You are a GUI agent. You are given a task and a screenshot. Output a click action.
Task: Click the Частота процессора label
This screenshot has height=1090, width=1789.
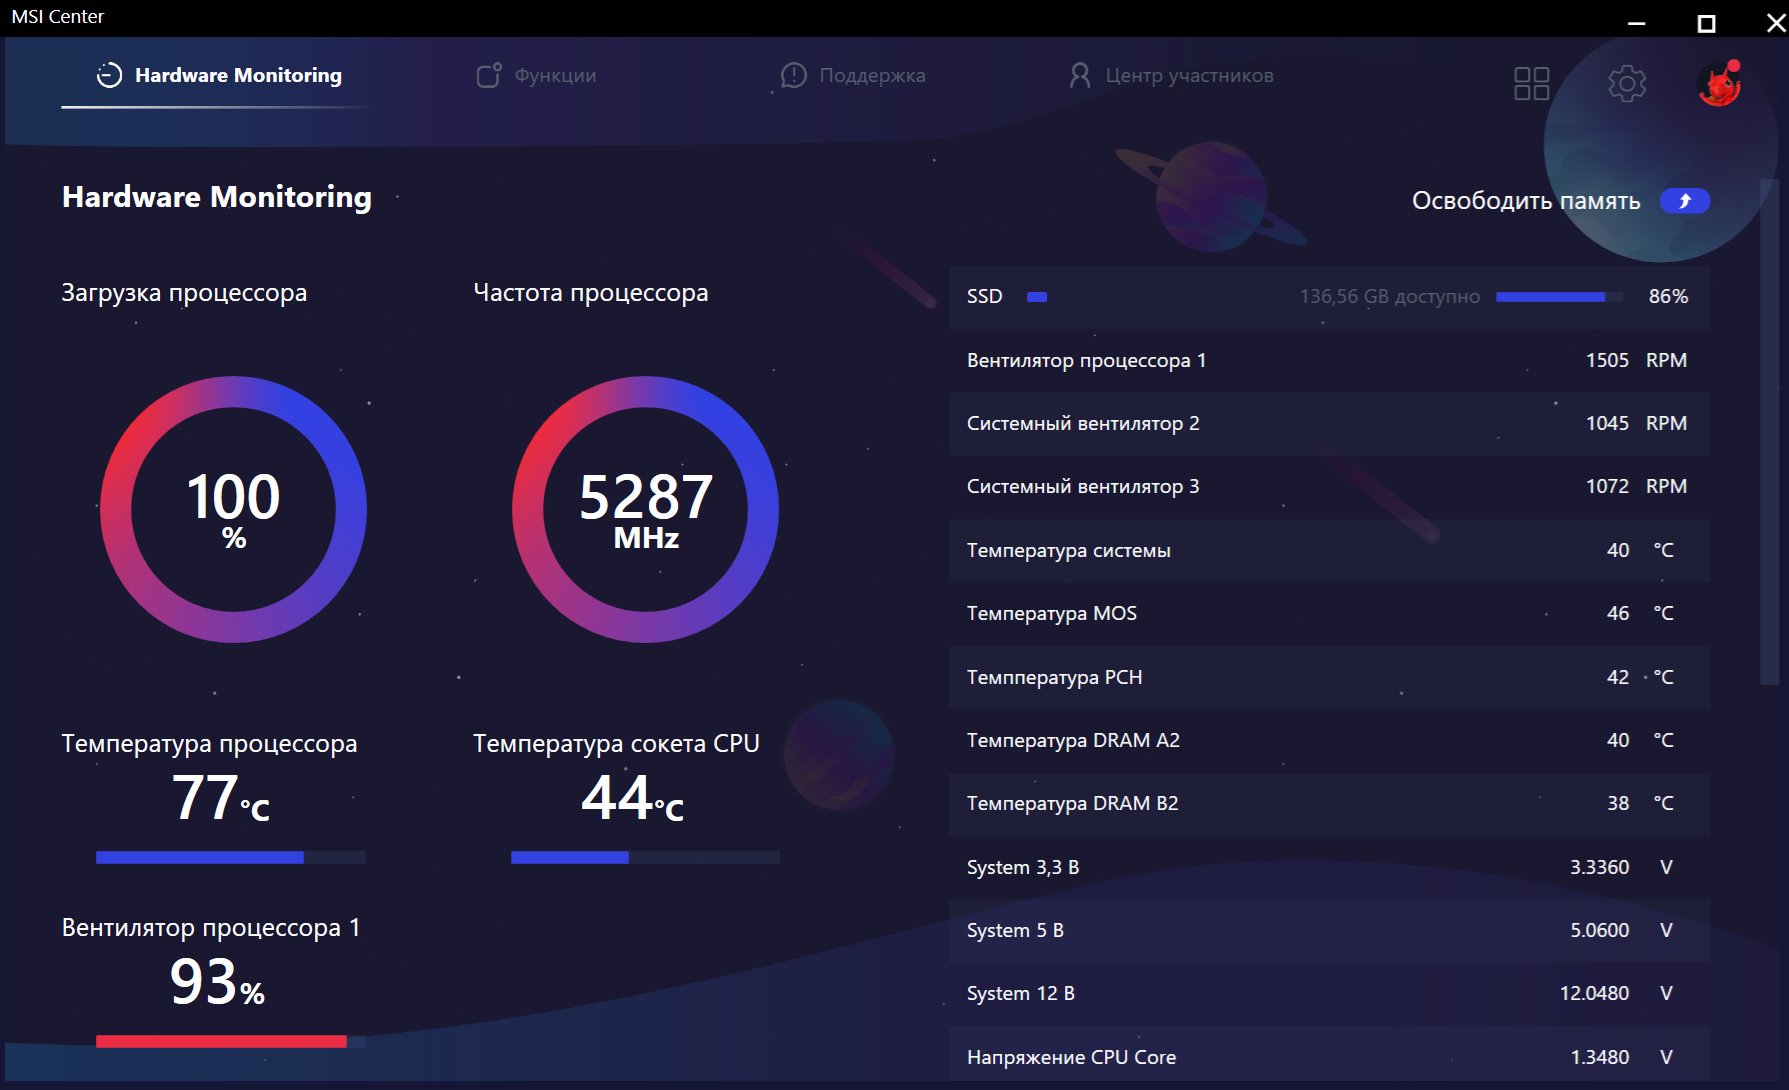(x=591, y=293)
